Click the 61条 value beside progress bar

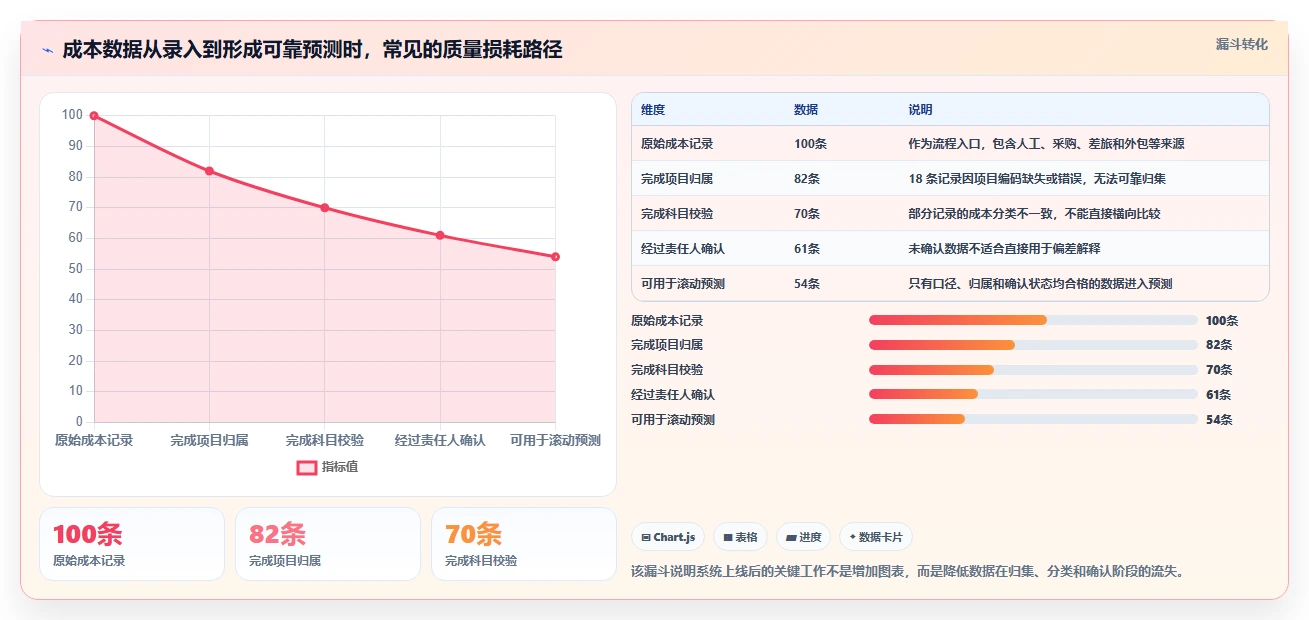click(x=1218, y=395)
